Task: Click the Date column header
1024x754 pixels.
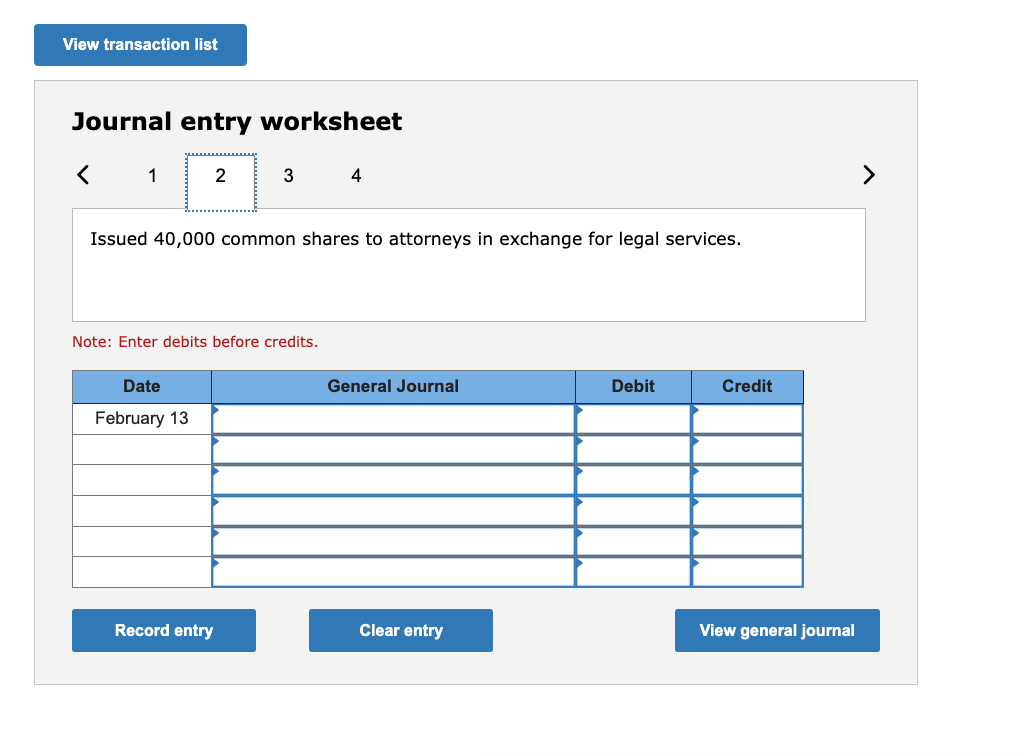Action: coord(142,386)
